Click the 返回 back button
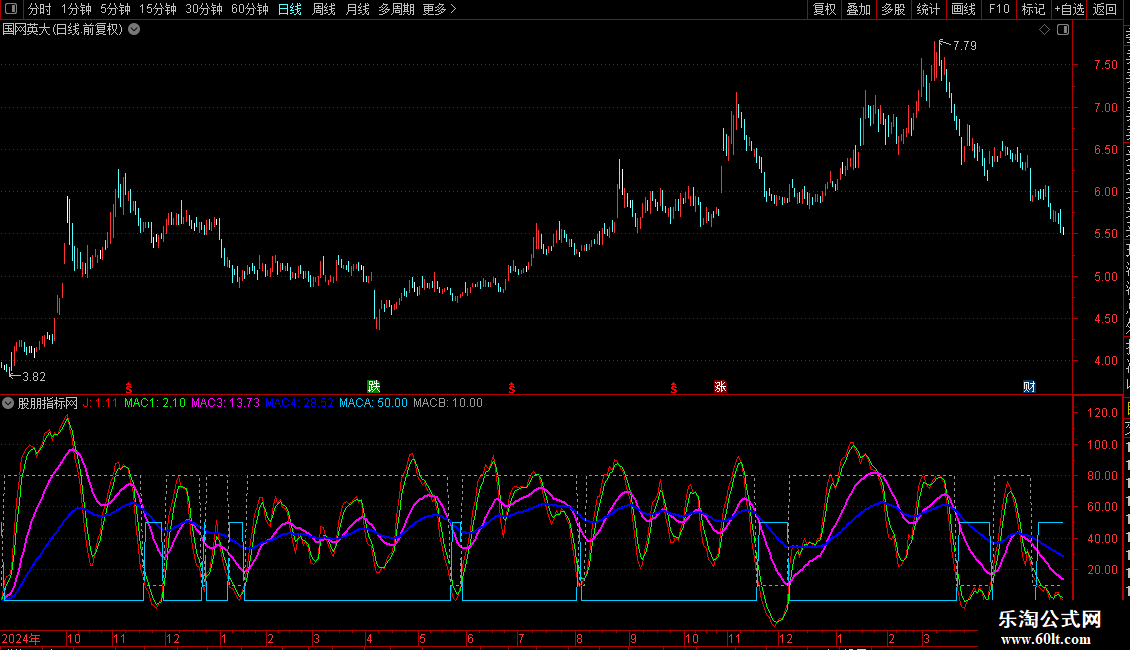This screenshot has width=1130, height=650. pyautogui.click(x=1105, y=9)
